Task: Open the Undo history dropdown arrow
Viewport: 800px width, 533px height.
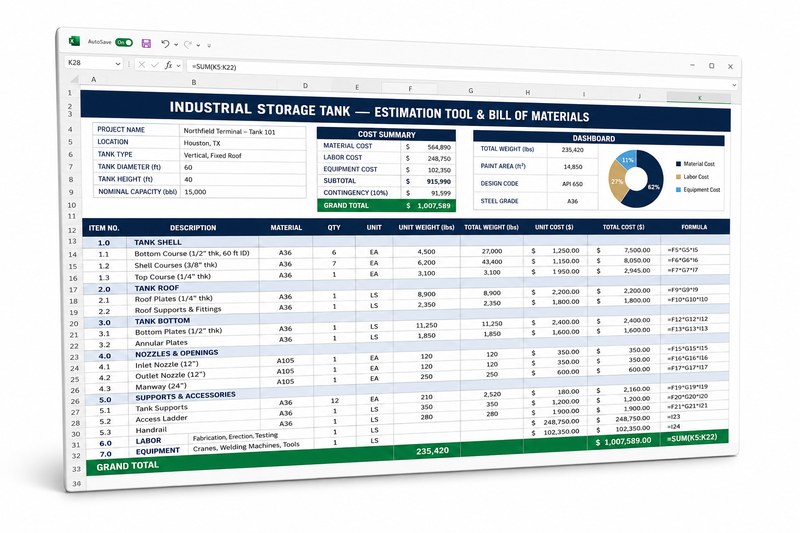Action: (176, 45)
